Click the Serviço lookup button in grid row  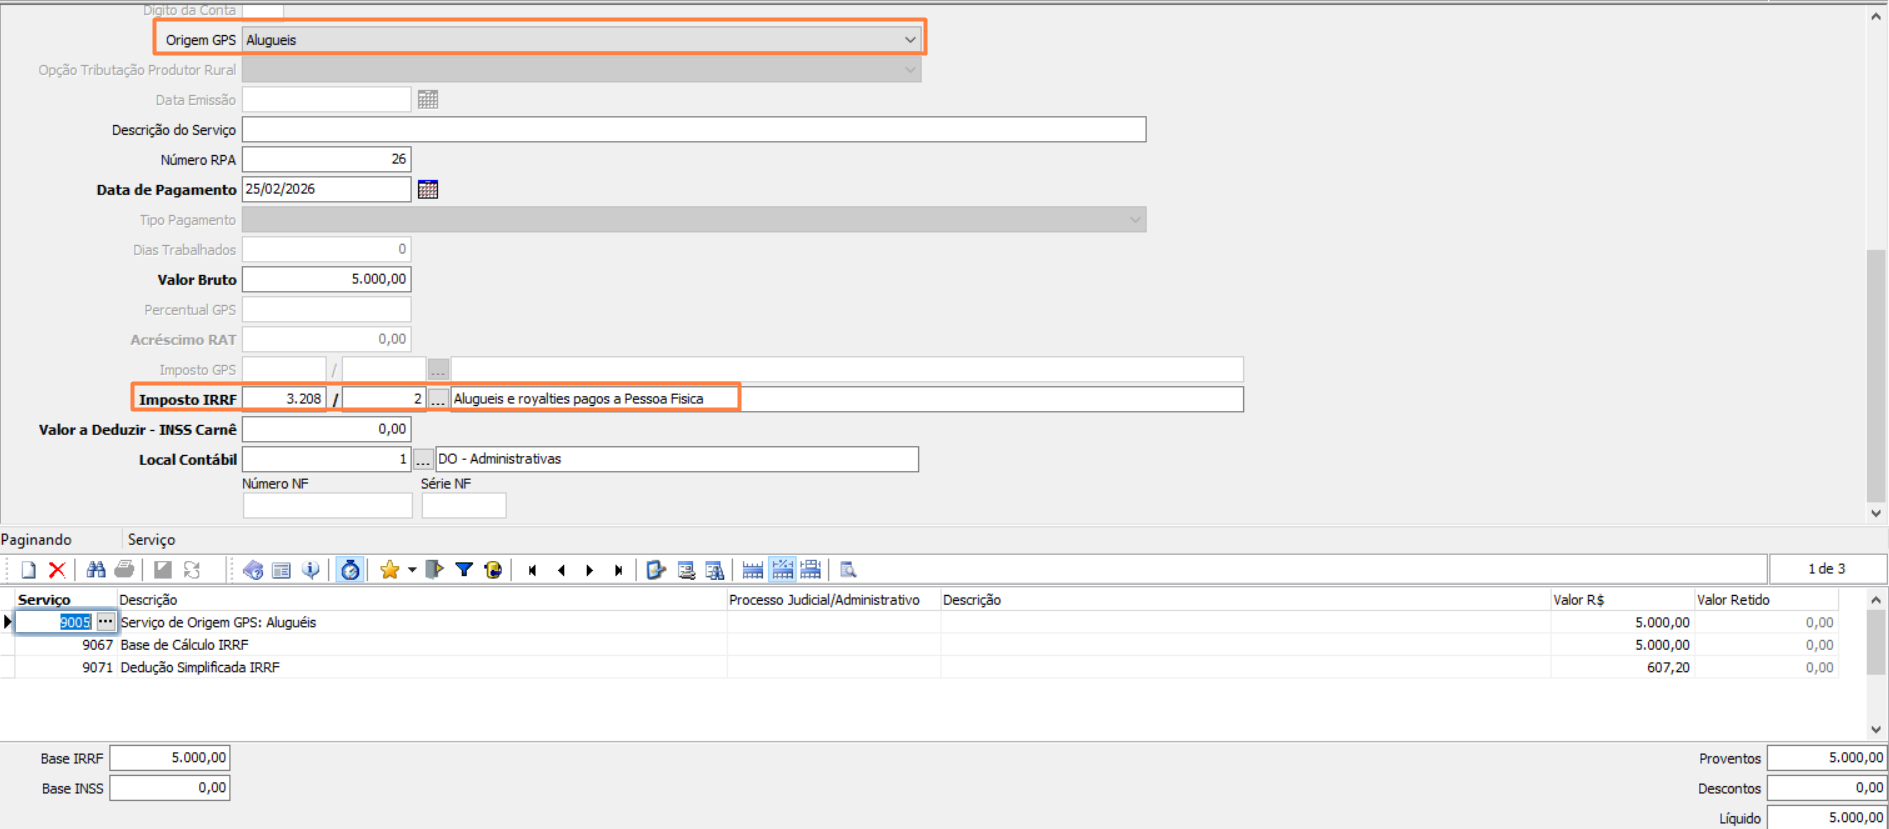tap(105, 622)
